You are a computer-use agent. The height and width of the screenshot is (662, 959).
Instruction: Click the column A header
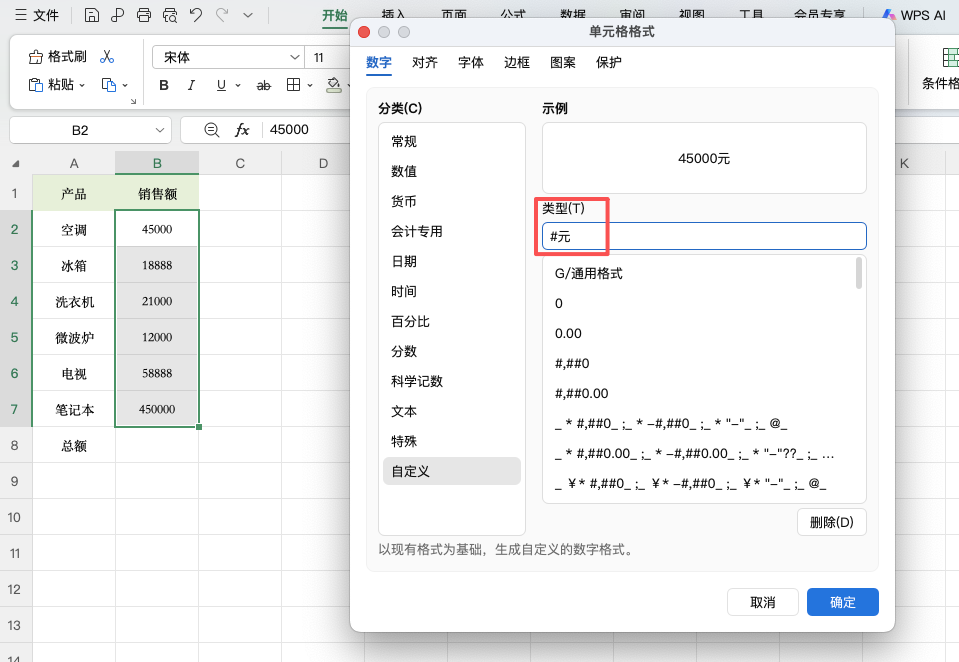coord(74,163)
